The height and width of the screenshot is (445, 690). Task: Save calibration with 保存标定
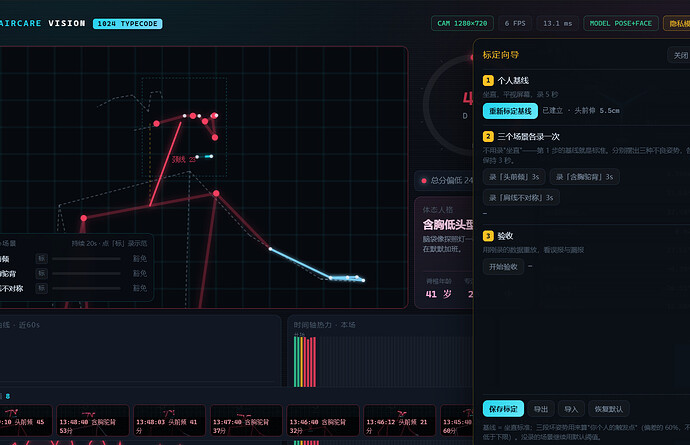(x=503, y=409)
